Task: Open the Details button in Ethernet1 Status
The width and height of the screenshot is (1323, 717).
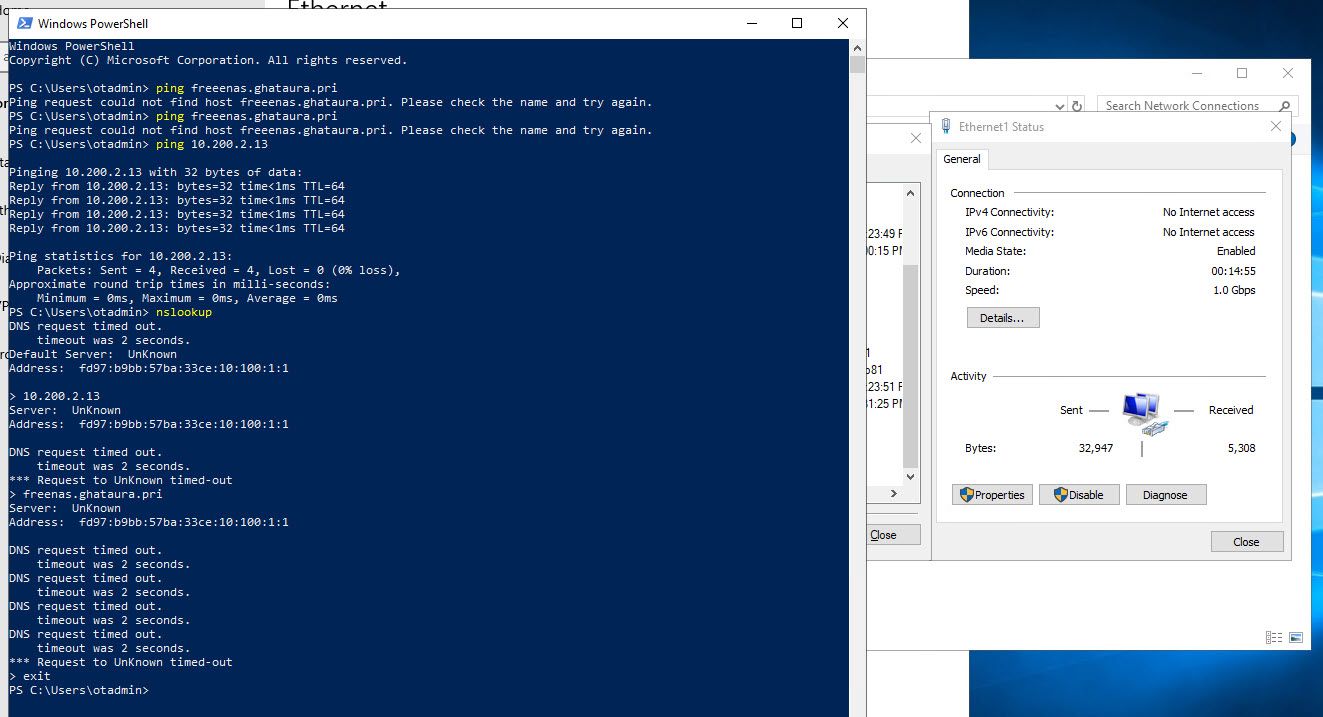Action: 1003,318
